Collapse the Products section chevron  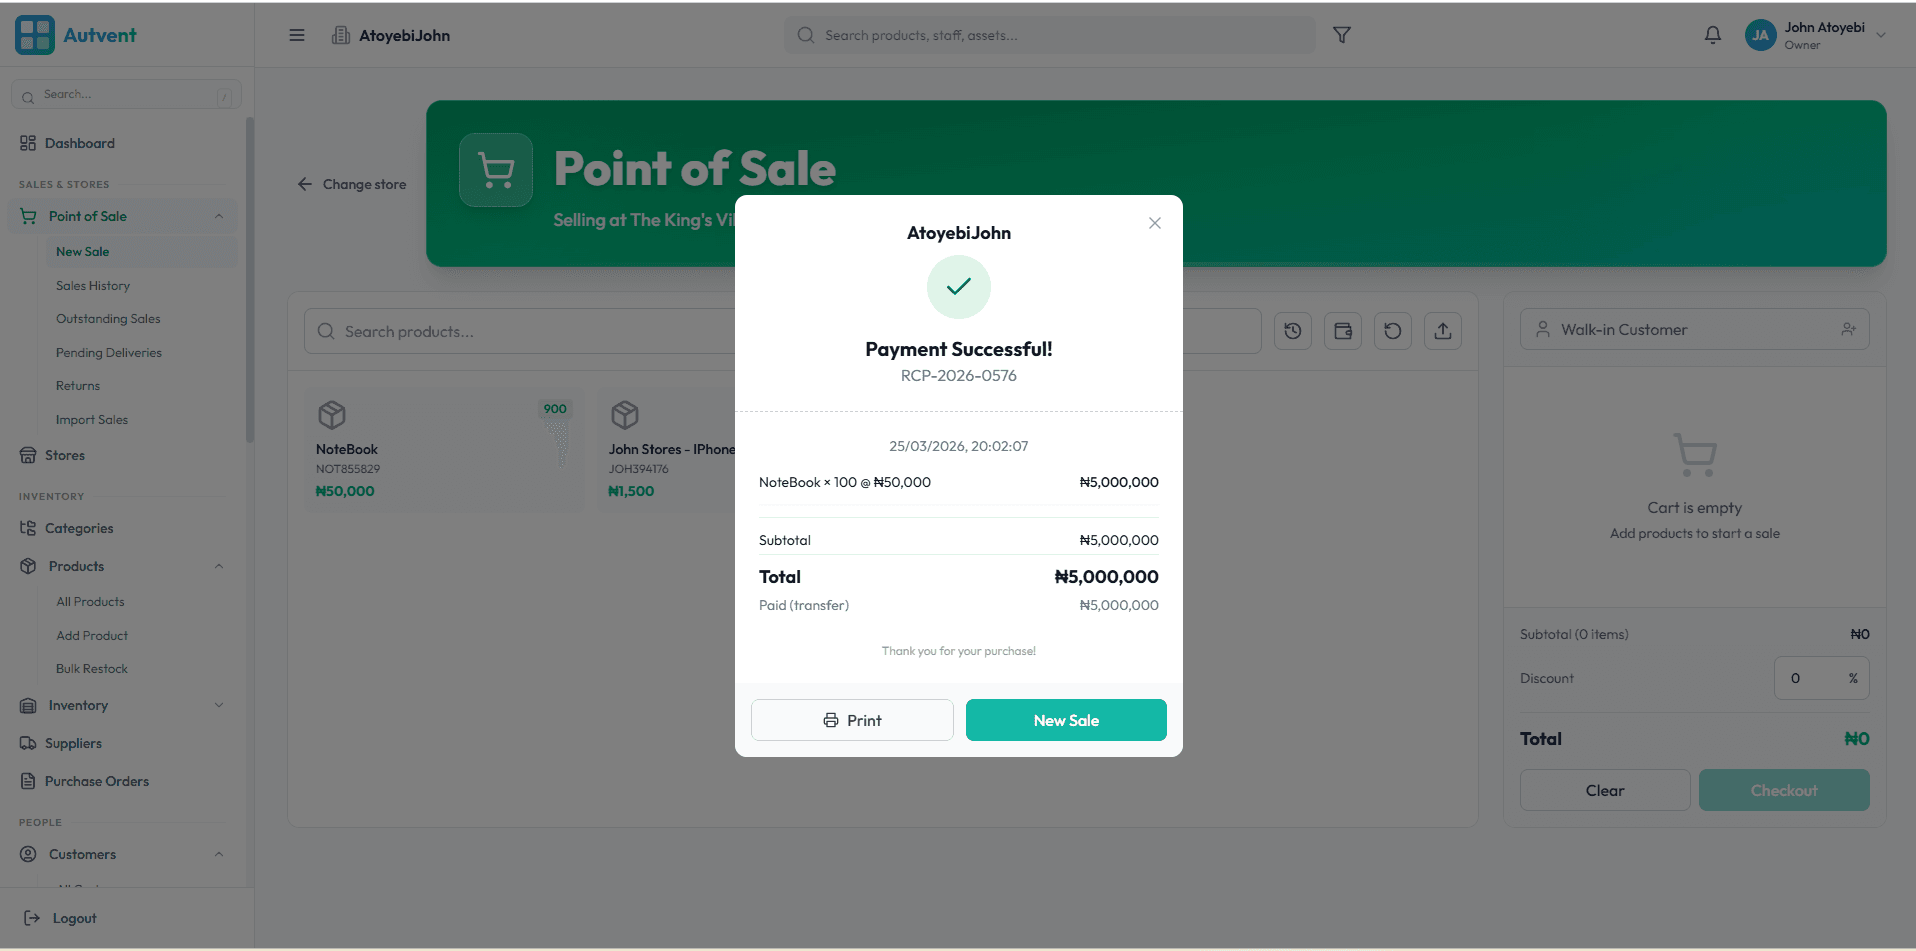(219, 565)
